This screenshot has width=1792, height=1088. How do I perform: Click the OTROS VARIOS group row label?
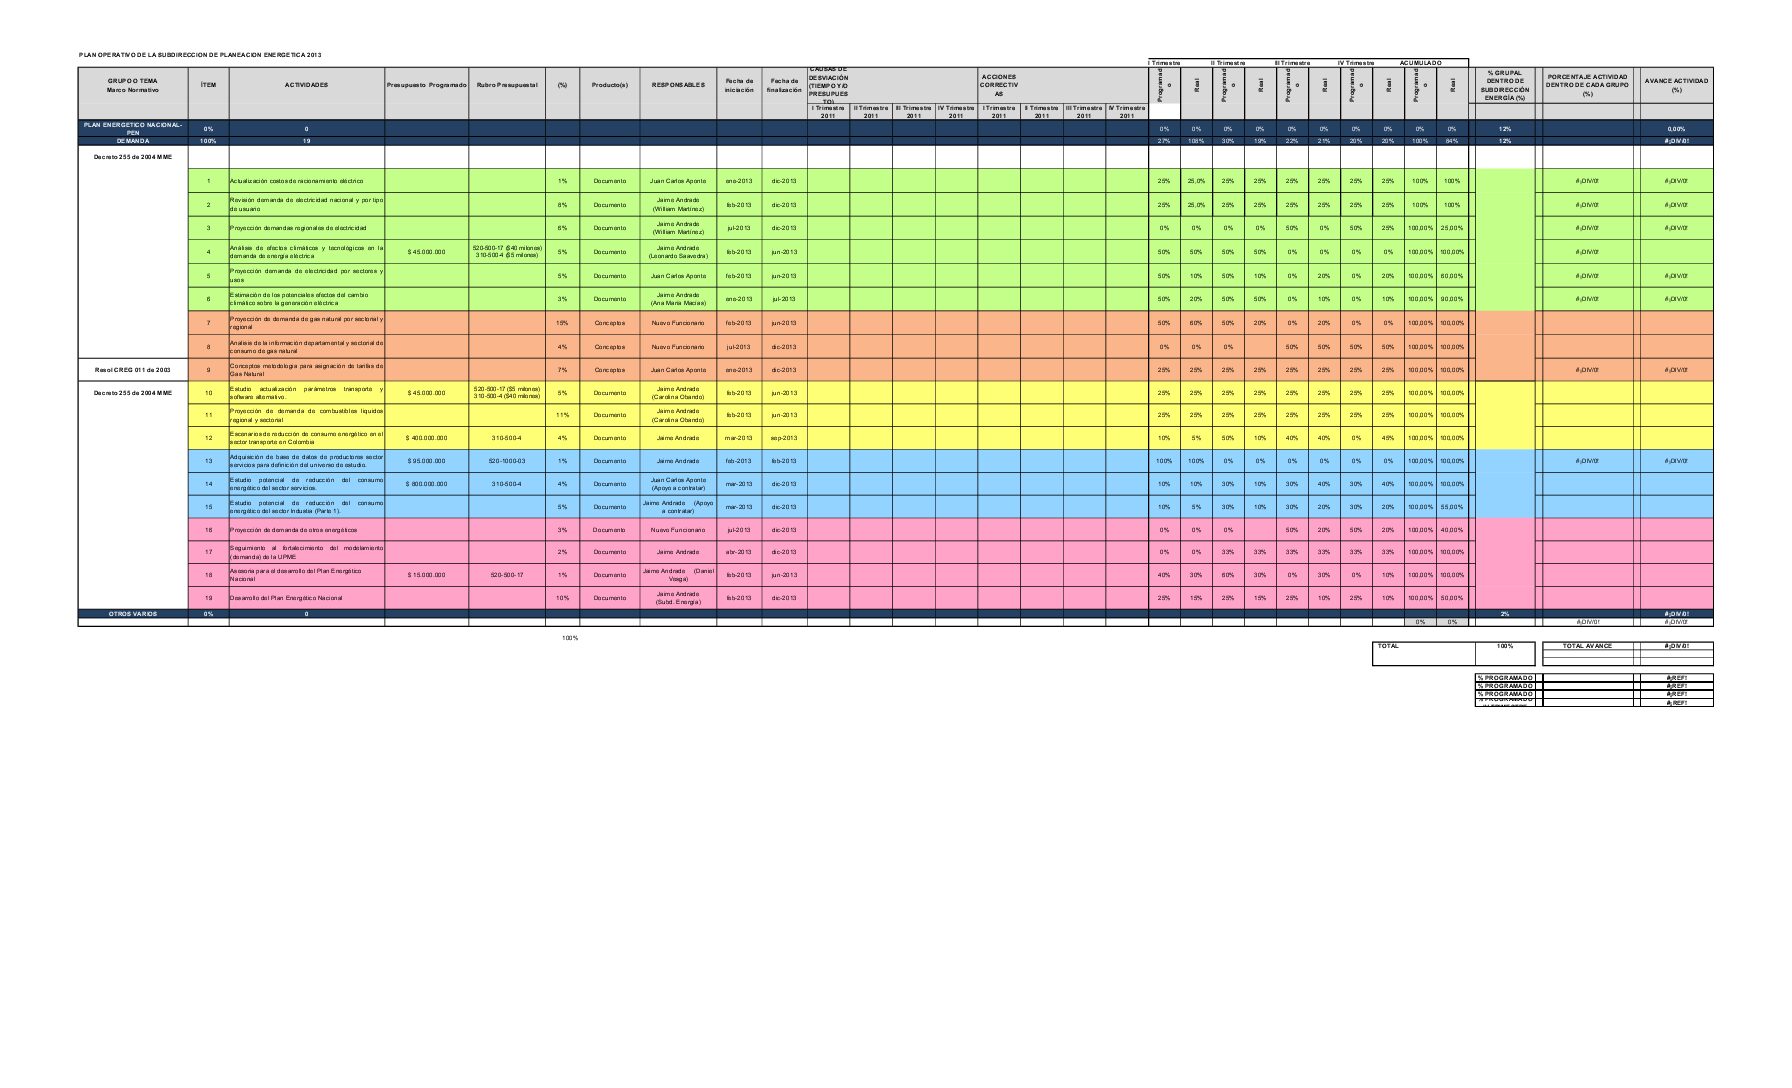(132, 614)
